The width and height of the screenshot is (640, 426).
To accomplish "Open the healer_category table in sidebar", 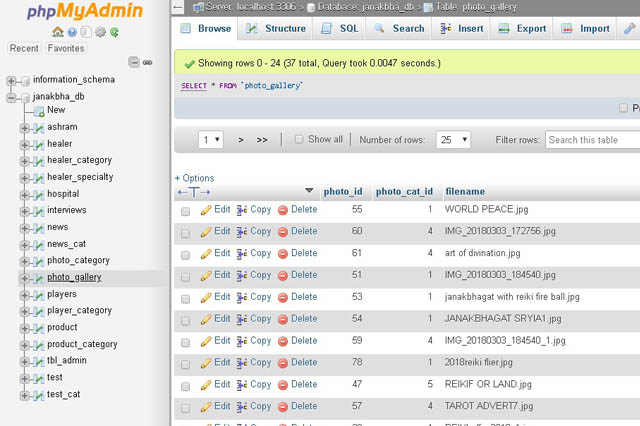I will coord(79,160).
